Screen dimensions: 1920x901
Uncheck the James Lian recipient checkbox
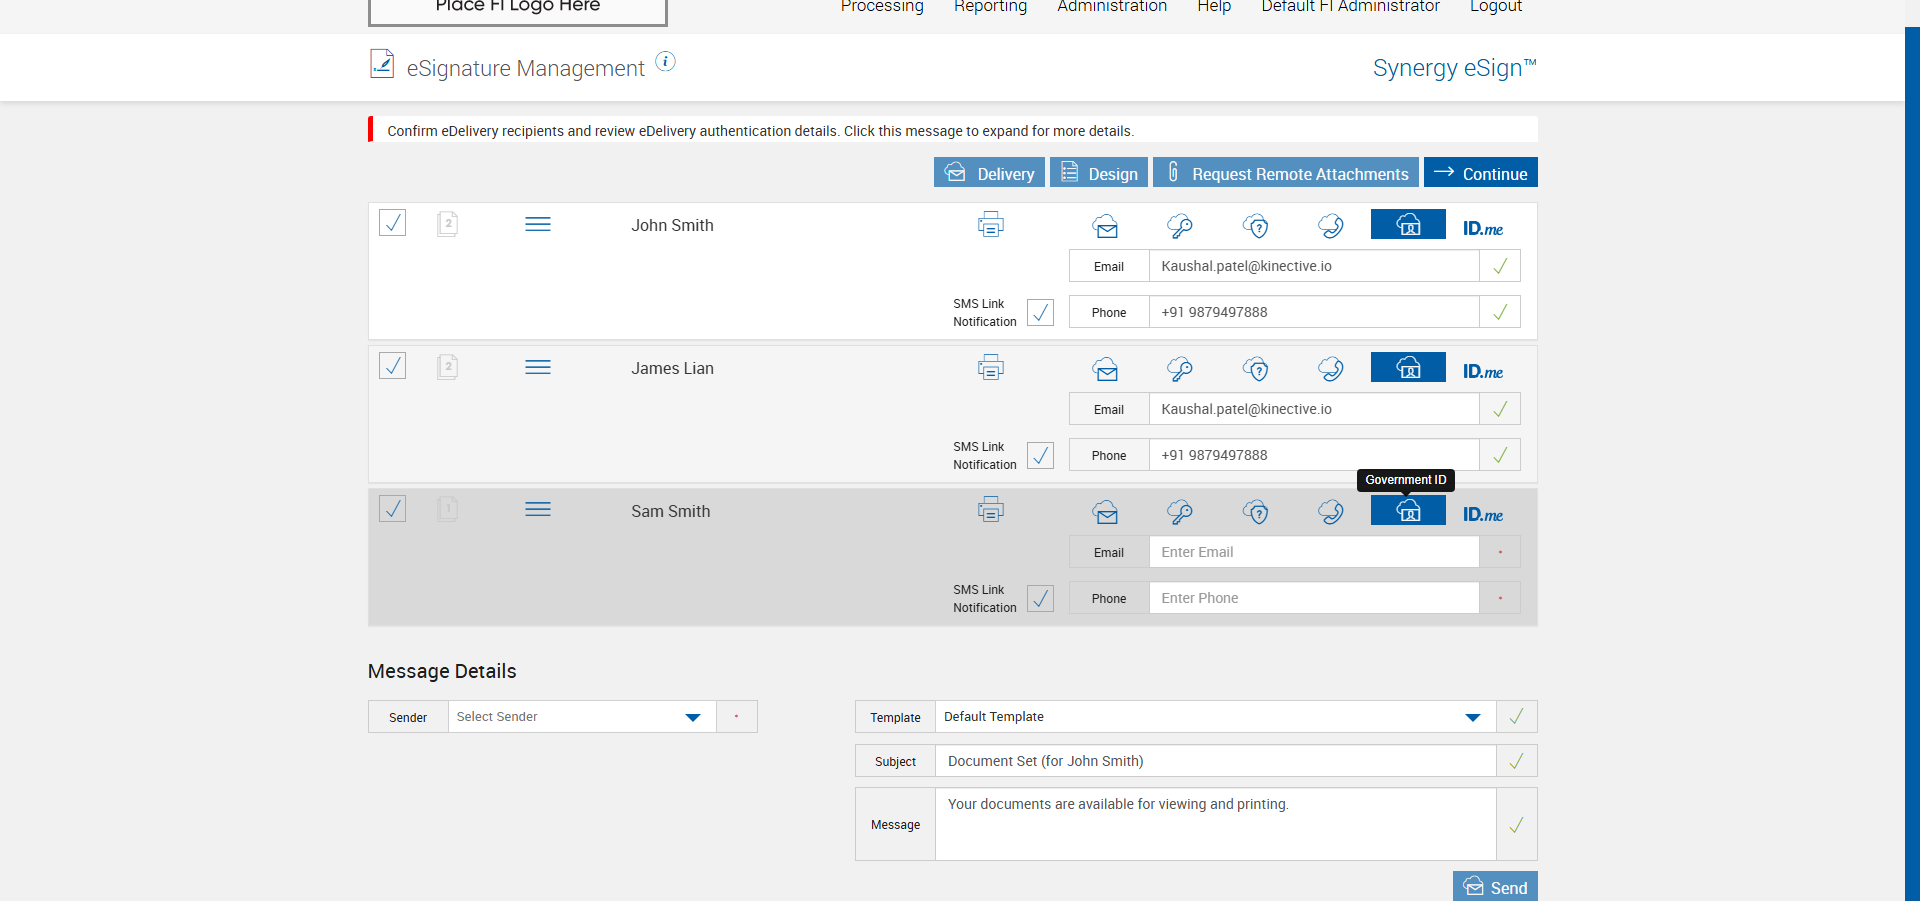point(393,365)
